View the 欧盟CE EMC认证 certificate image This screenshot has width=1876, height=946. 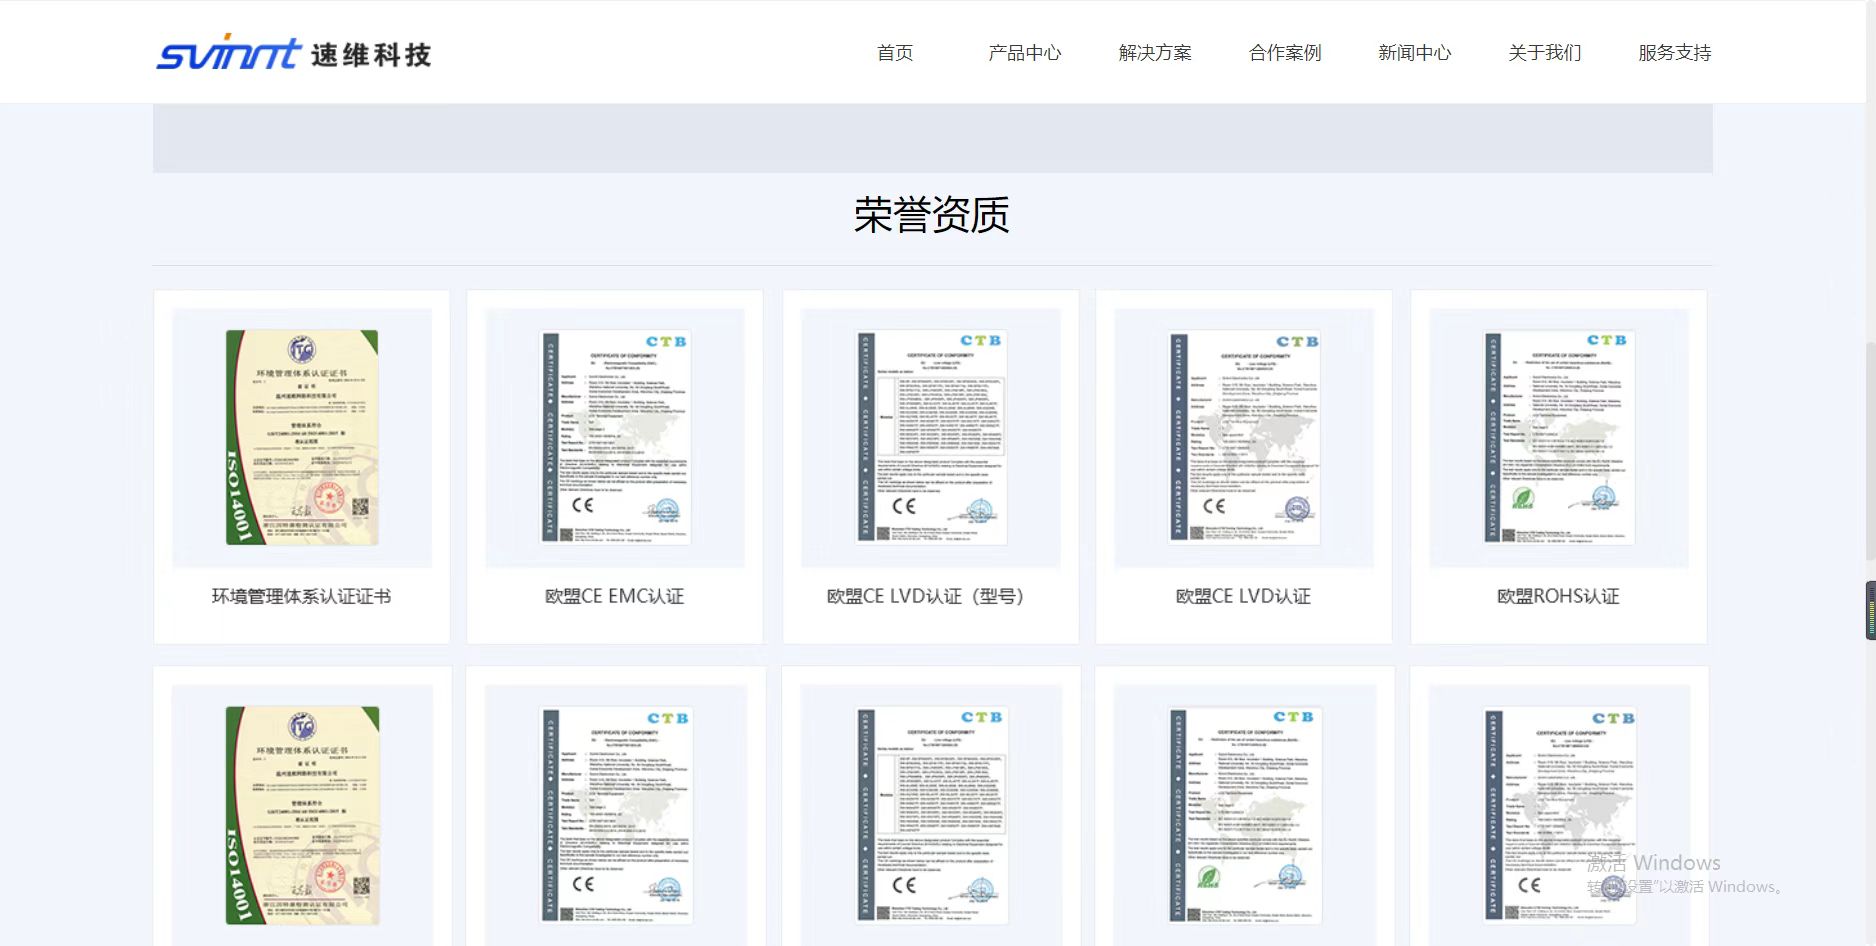615,438
